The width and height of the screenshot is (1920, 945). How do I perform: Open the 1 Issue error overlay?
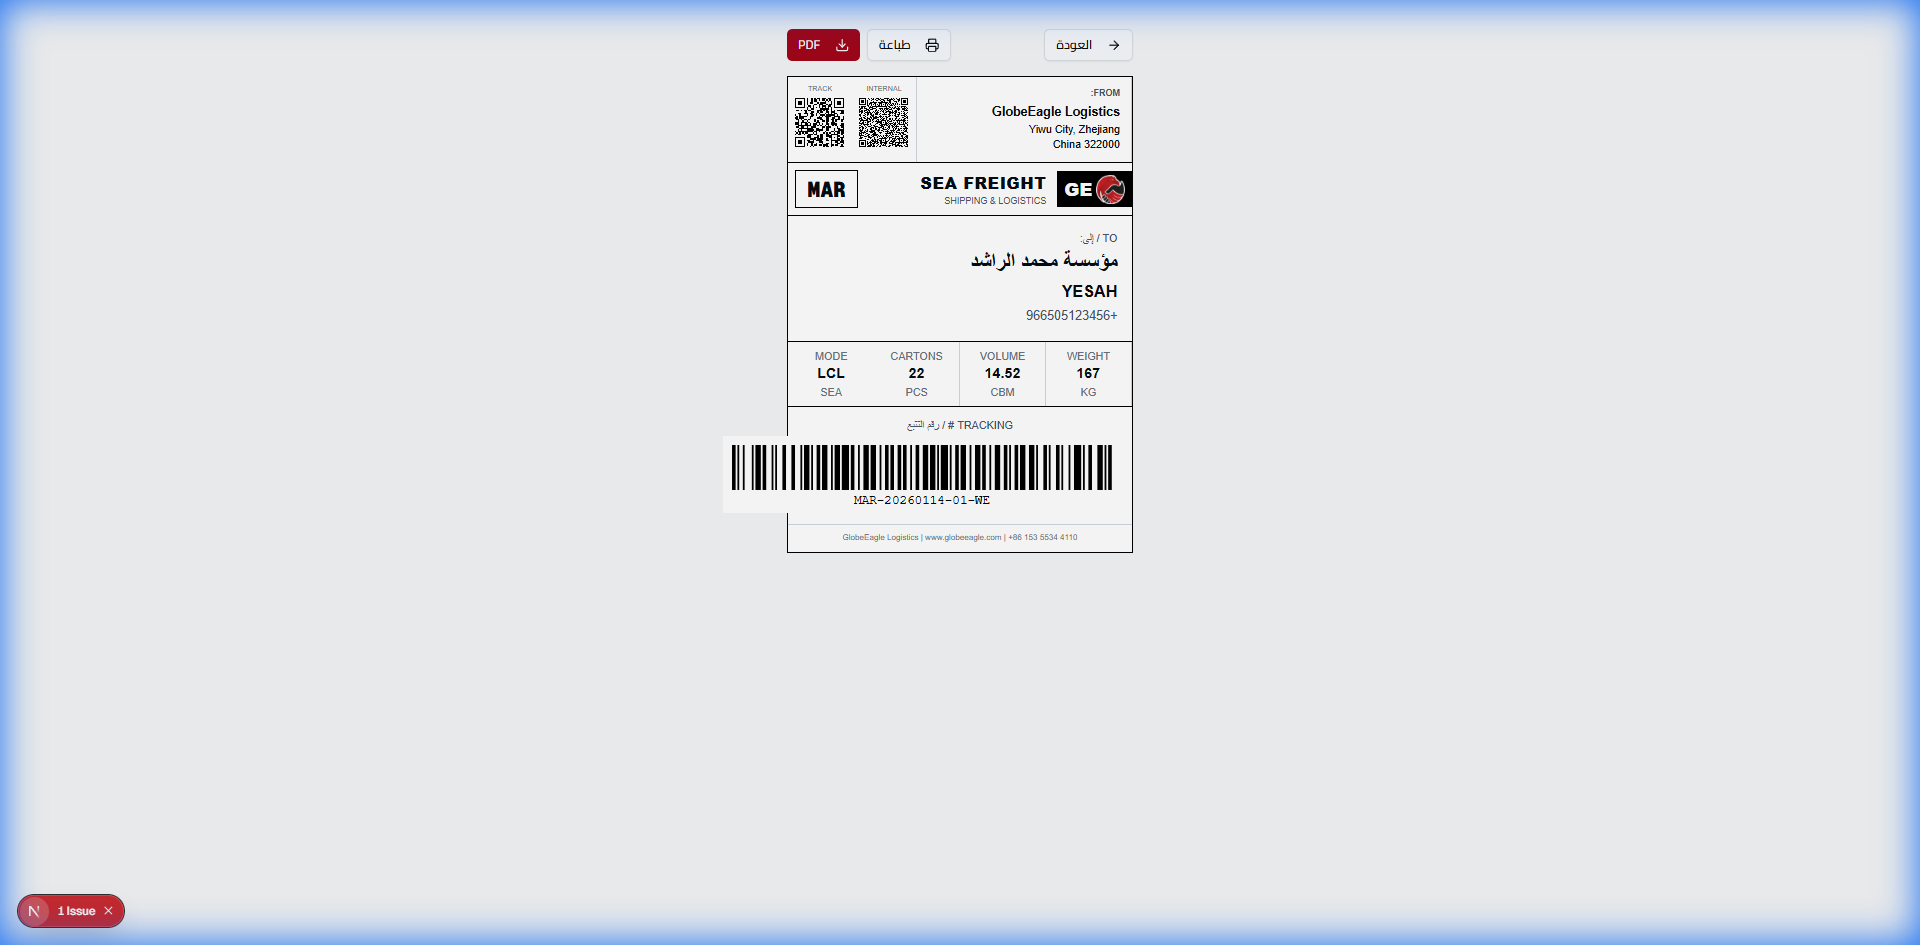[76, 911]
